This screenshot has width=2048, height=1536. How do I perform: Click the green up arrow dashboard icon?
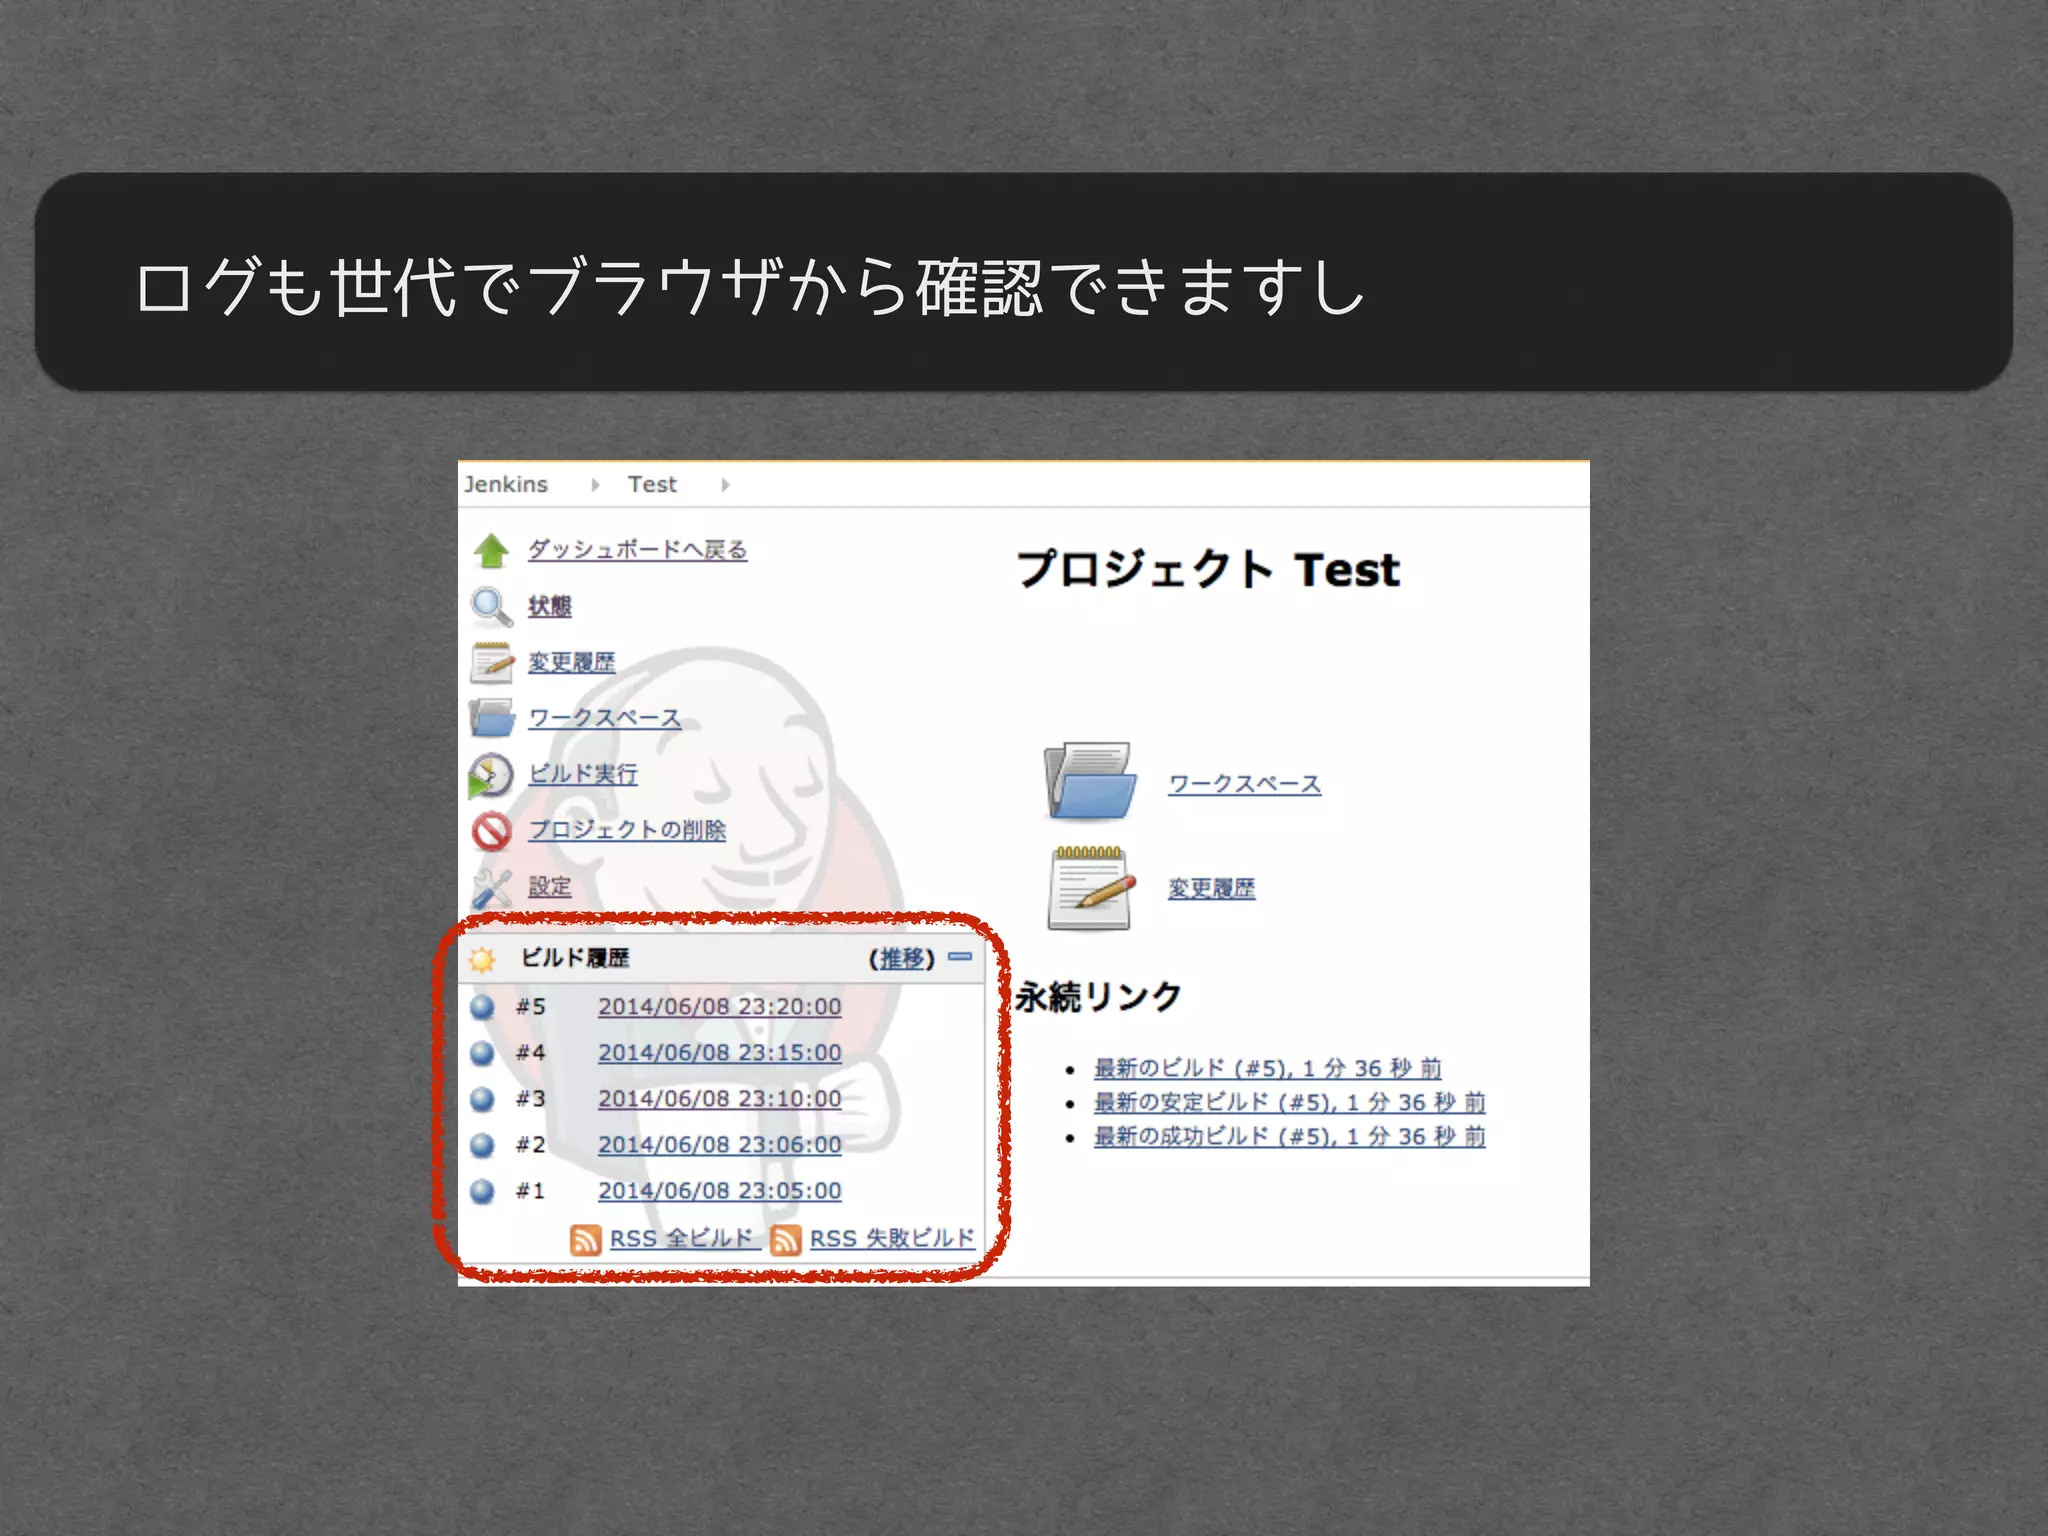coord(491,550)
